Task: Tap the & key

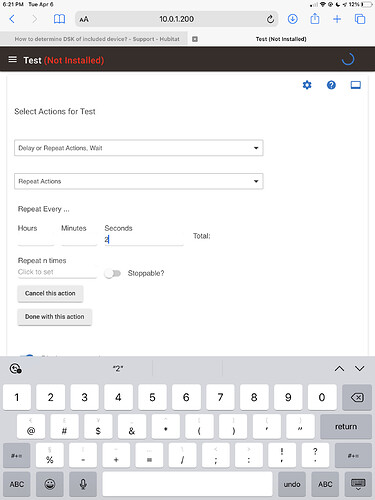Action: 132,427
